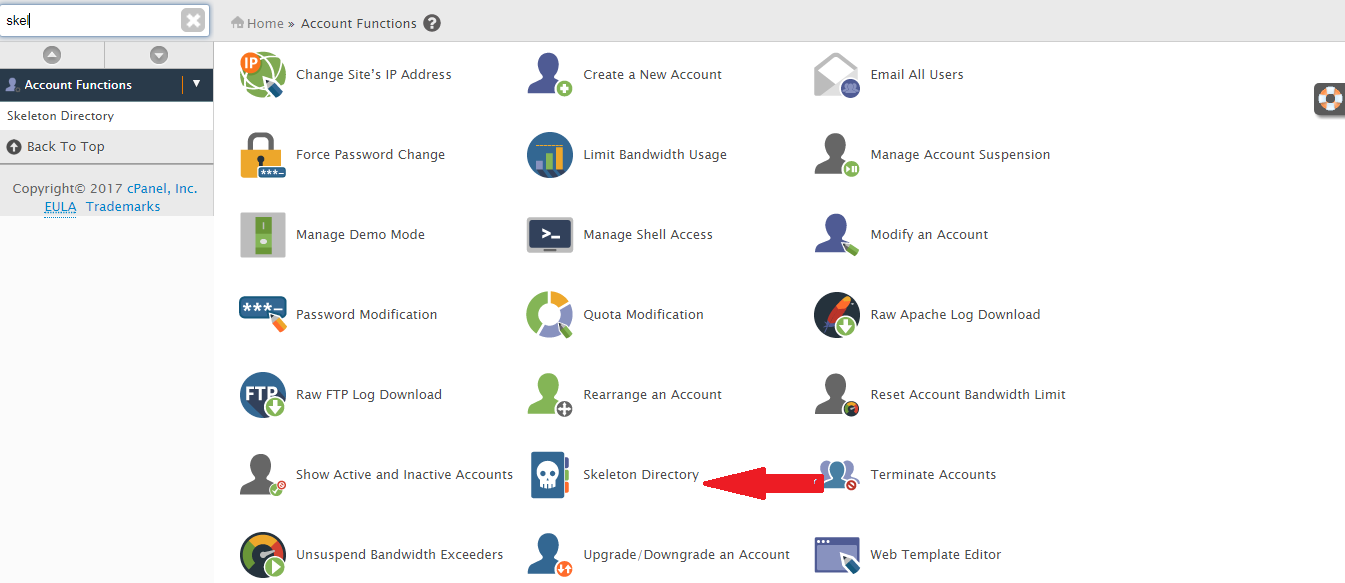Click the Home icon in breadcrumb
This screenshot has width=1345, height=583.
pyautogui.click(x=238, y=23)
